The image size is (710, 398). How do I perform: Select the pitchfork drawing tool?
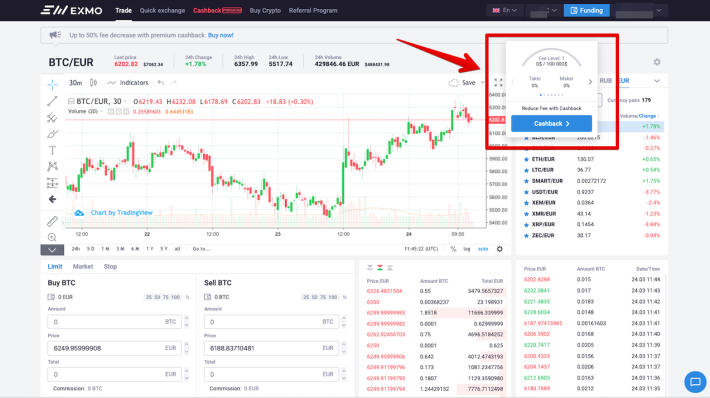[53, 118]
